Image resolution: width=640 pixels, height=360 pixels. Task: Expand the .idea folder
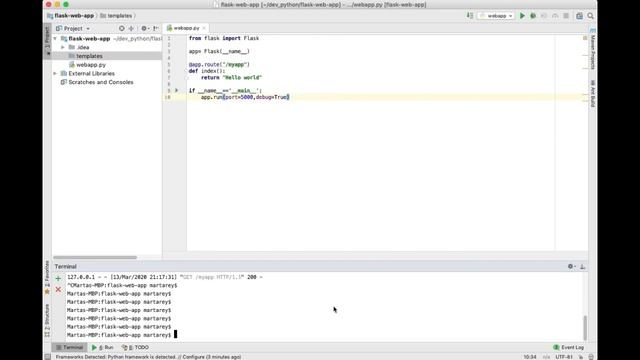pos(63,47)
